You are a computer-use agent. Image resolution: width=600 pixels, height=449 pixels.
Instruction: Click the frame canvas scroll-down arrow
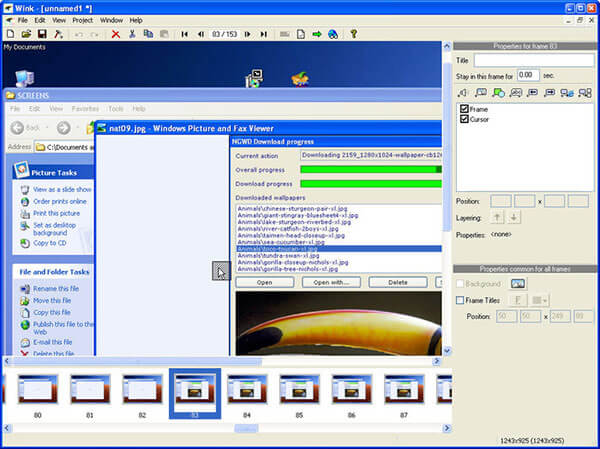[447, 351]
